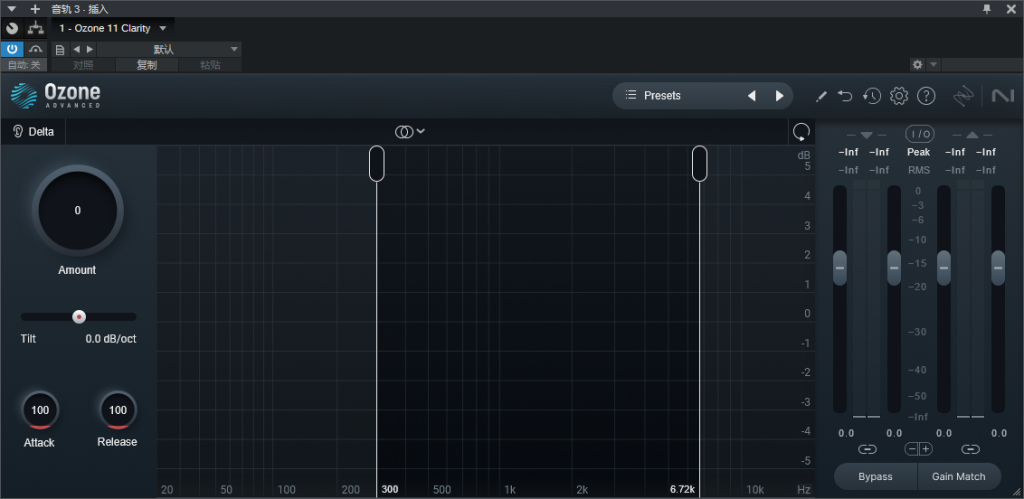Click the Ozone Advanced logo
Image resolution: width=1024 pixels, height=499 pixels.
56,95
